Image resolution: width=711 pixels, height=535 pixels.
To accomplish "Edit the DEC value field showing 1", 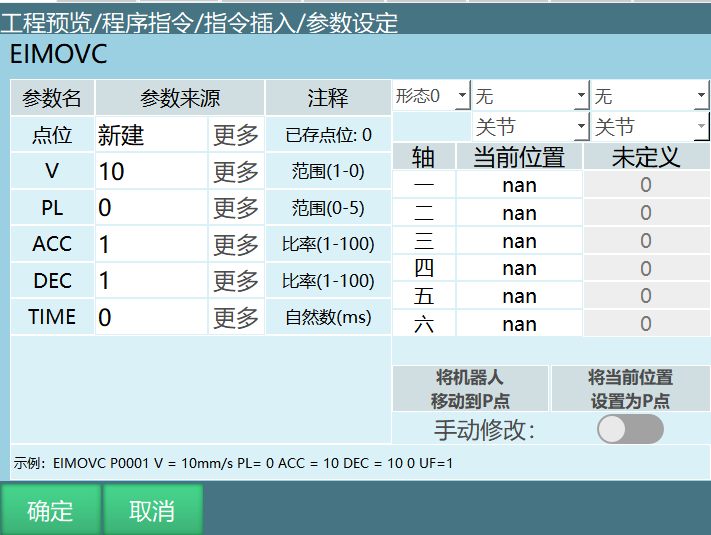I will coord(151,281).
